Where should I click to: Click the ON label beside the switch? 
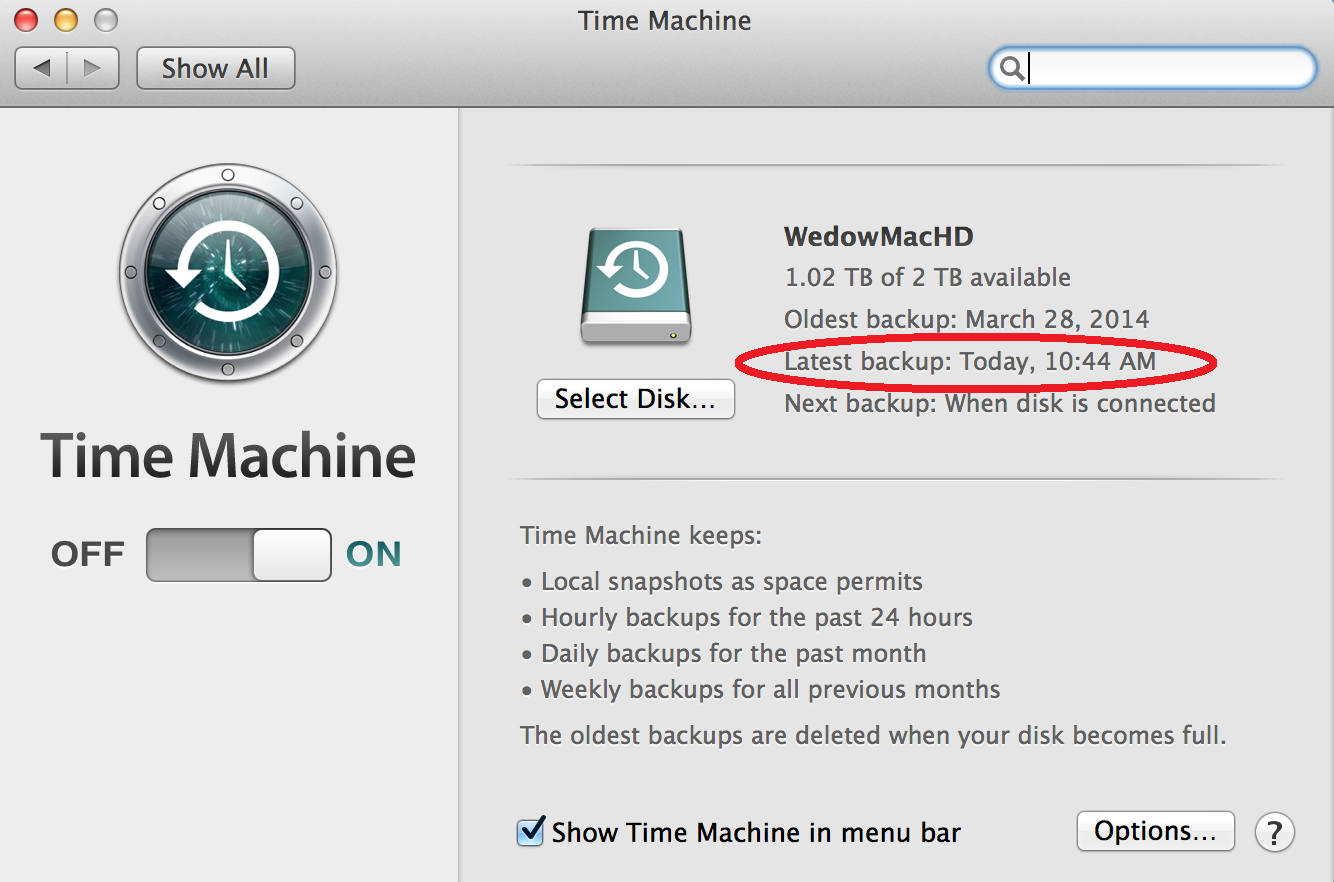373,555
